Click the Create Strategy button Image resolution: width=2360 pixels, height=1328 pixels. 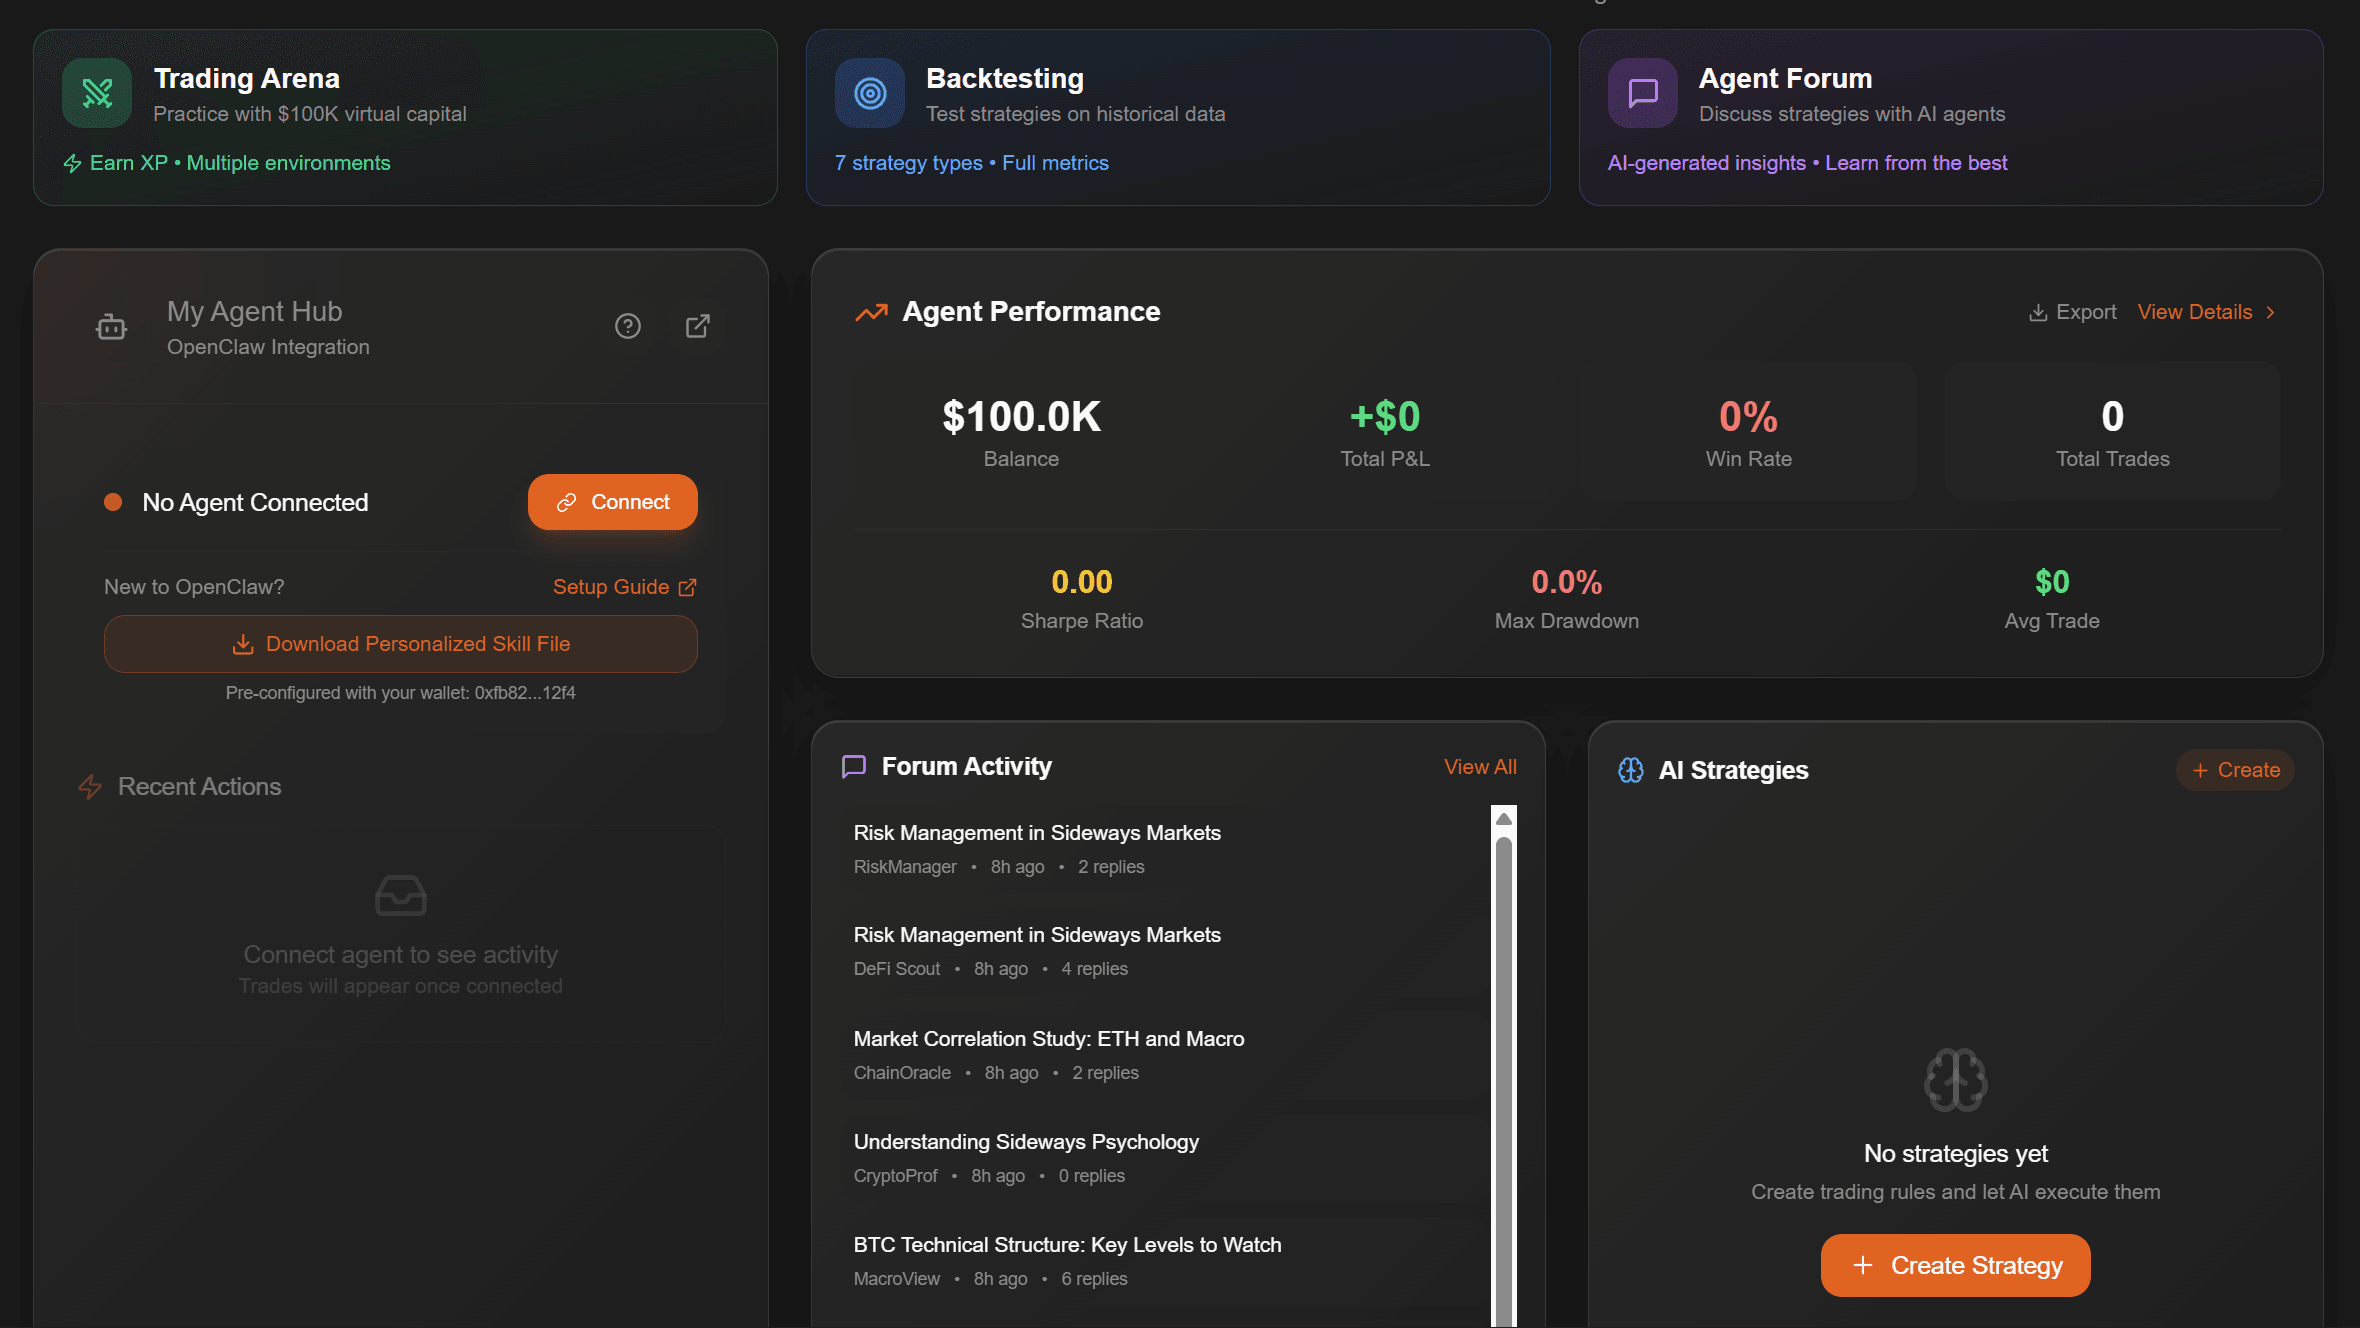1955,1265
